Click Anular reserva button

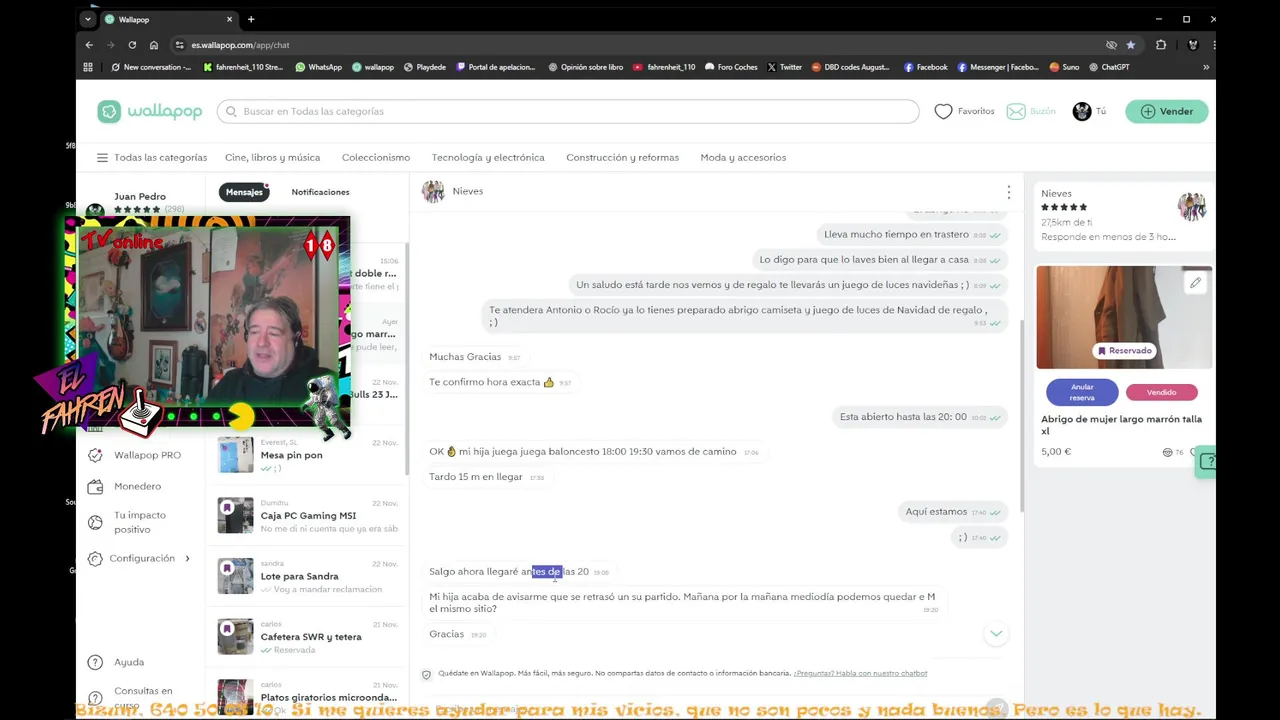click(x=1082, y=392)
